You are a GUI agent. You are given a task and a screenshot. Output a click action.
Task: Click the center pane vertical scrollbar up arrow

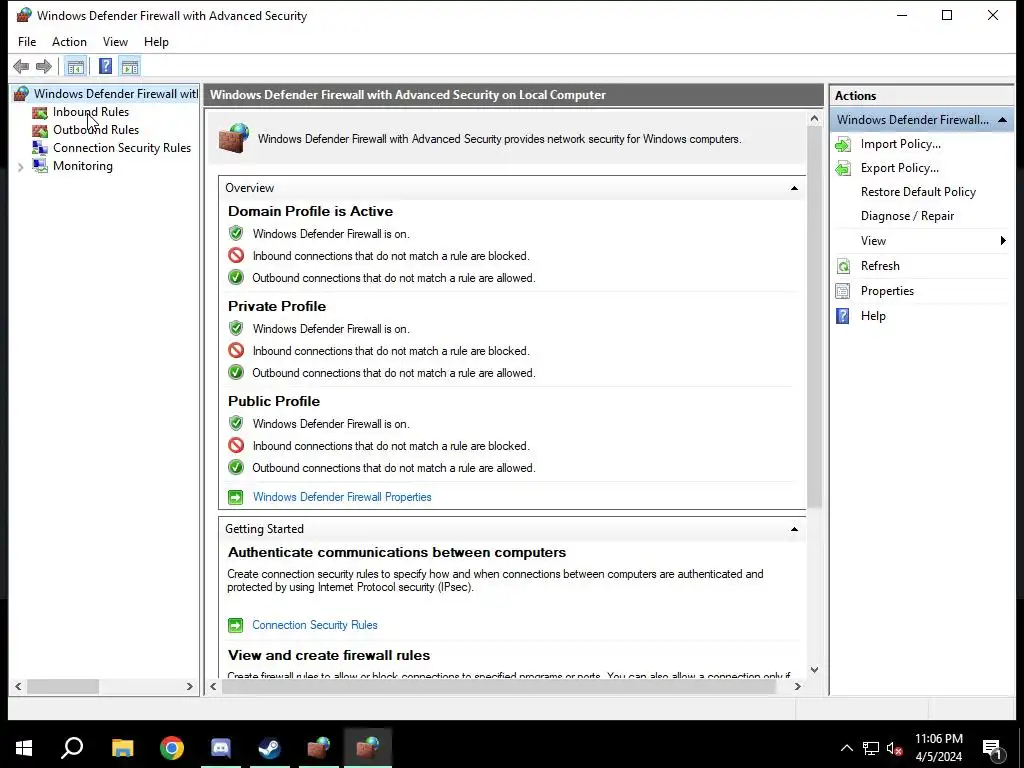coord(814,118)
